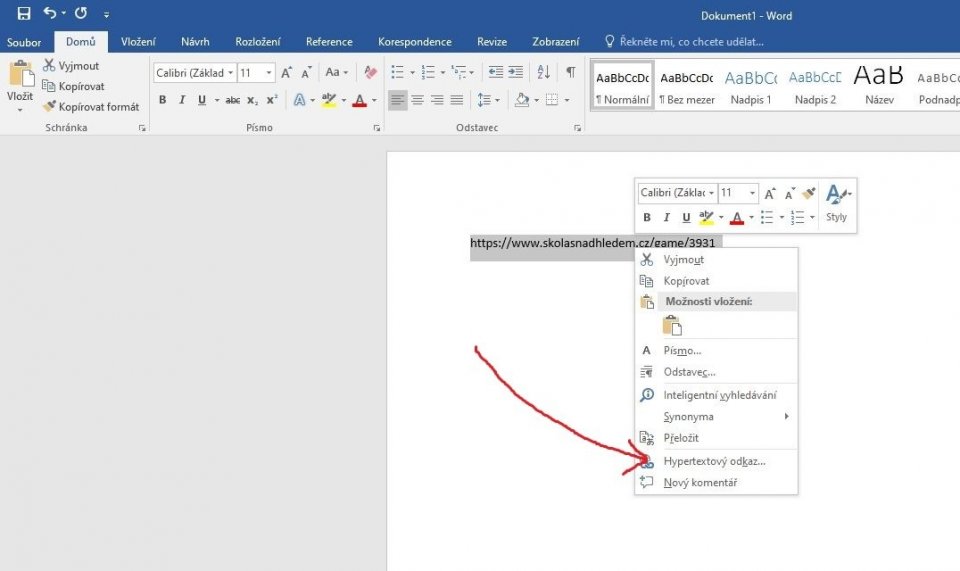This screenshot has height=571, width=960.
Task: Click paste option icon in context menu
Action: pyautogui.click(x=672, y=325)
